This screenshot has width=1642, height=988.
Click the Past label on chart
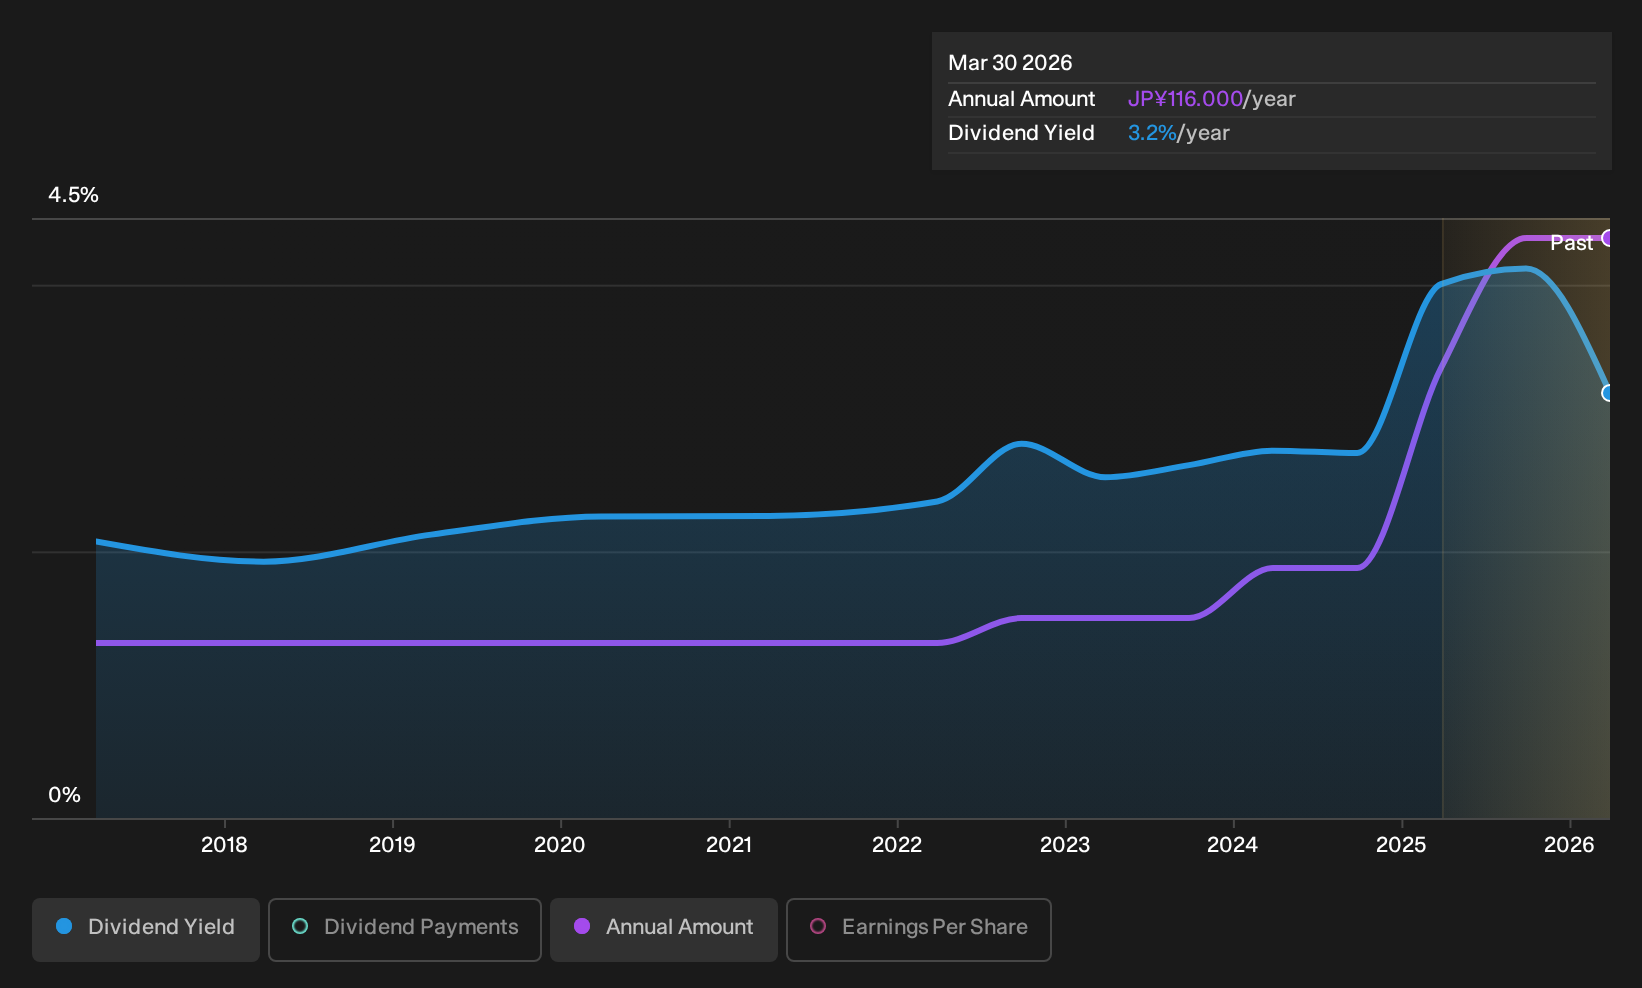tap(1571, 243)
